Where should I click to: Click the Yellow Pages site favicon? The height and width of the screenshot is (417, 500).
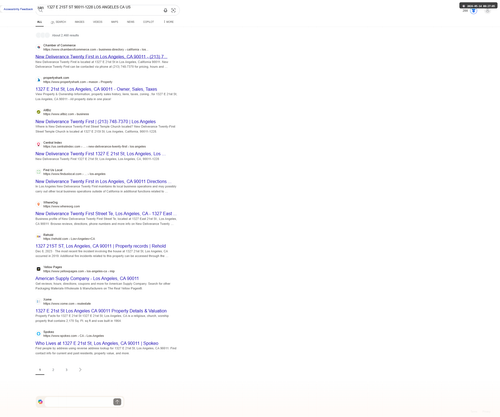38,269
